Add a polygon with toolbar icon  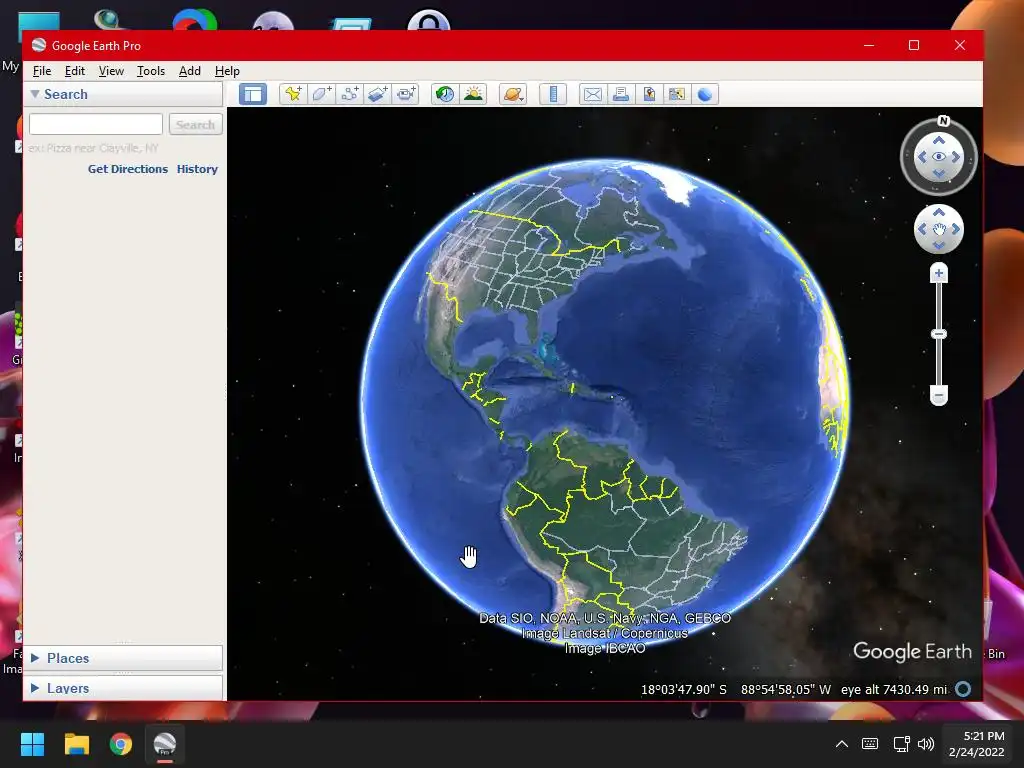pos(321,94)
